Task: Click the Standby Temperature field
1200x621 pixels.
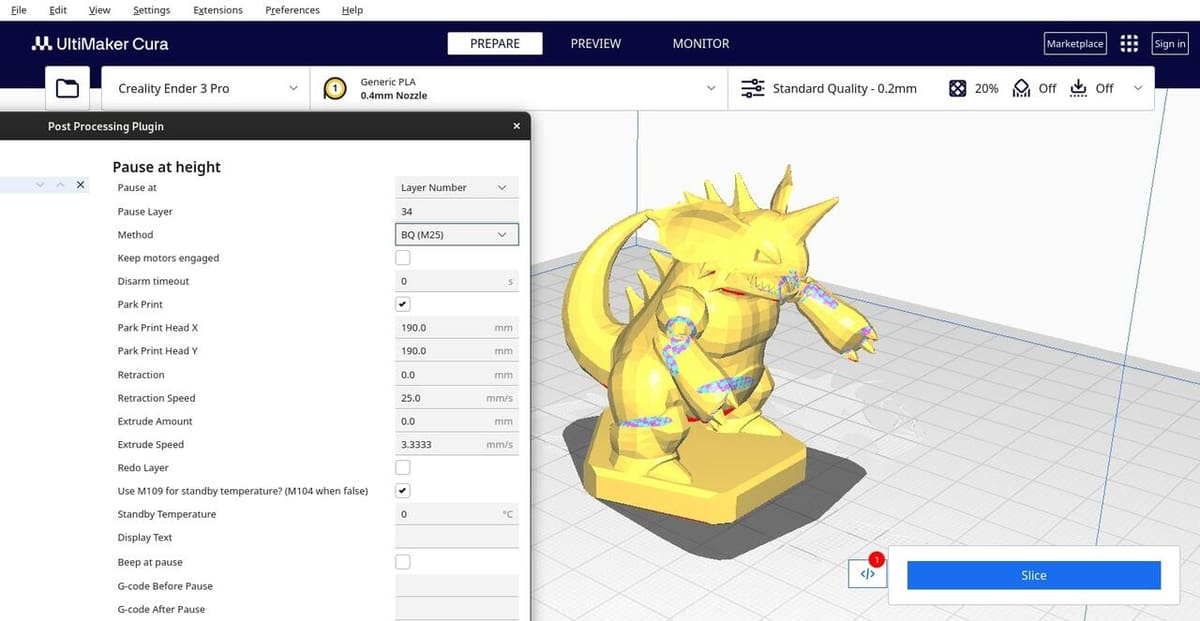Action: coord(457,515)
